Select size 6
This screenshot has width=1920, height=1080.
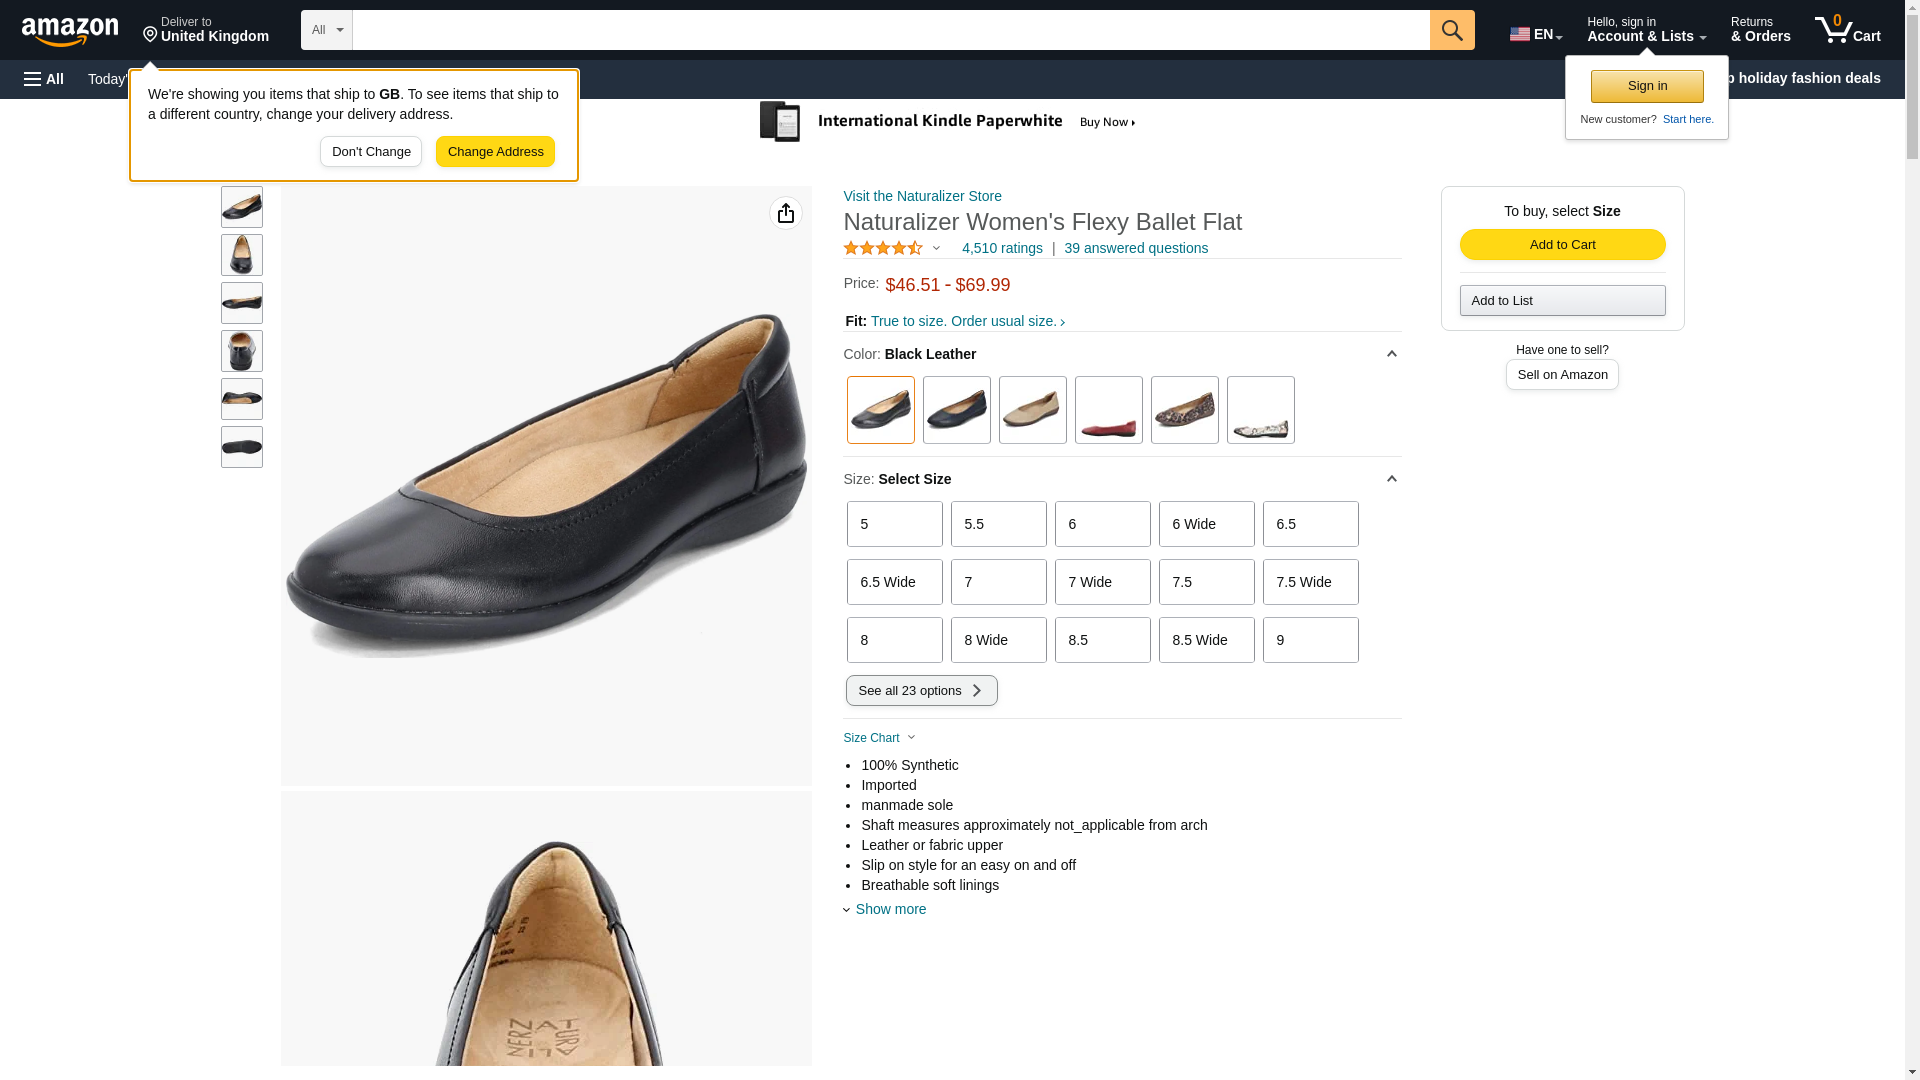click(x=1103, y=524)
